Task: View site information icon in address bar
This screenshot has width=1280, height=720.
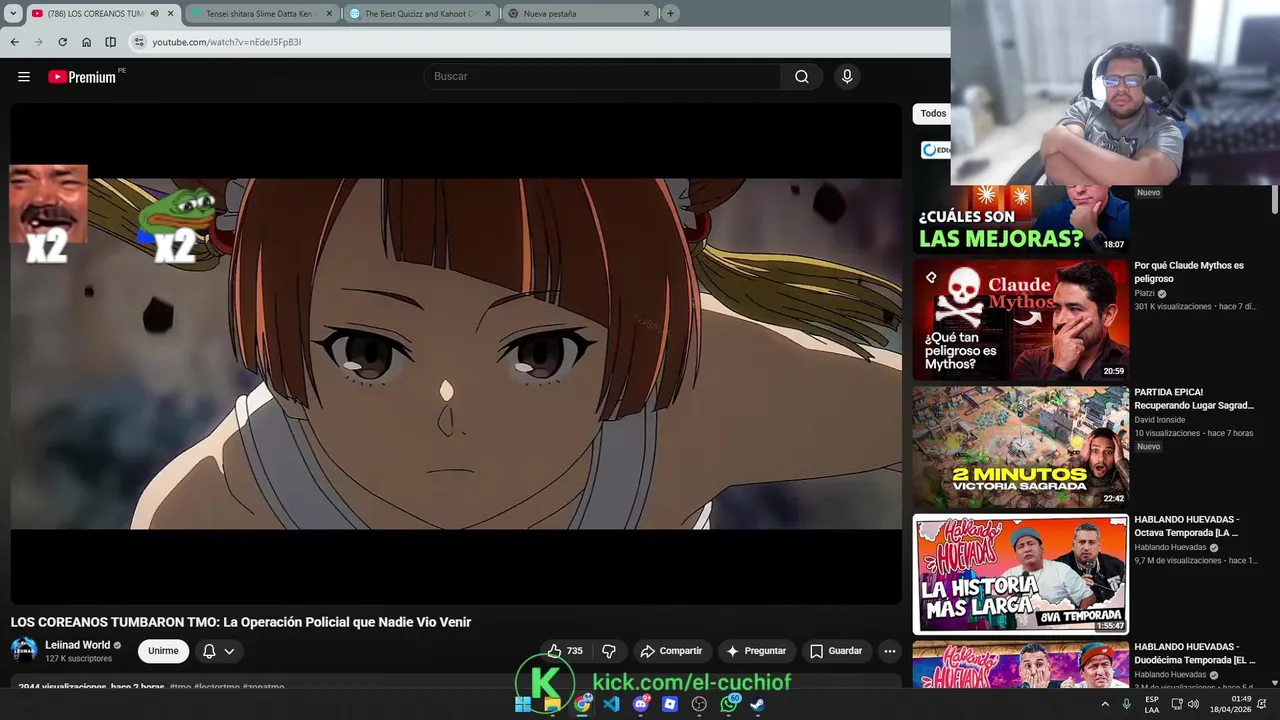Action: coord(139,42)
